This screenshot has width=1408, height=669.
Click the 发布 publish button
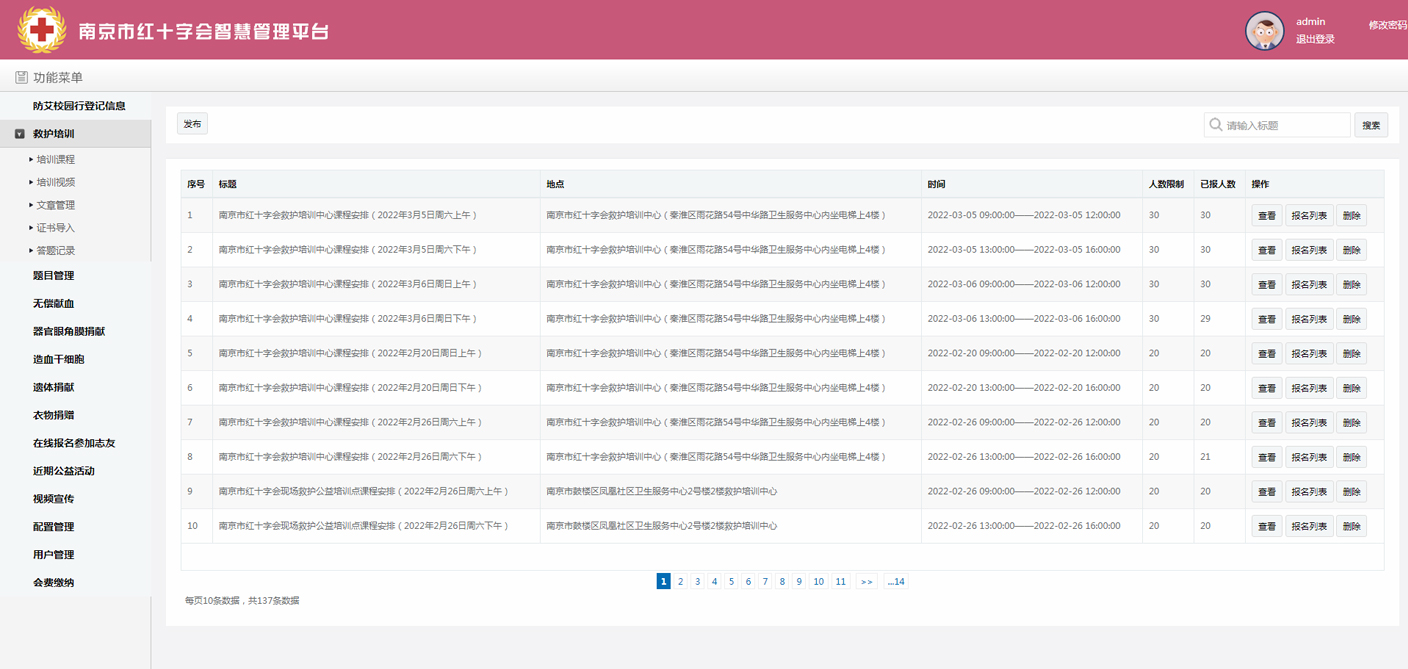(192, 124)
